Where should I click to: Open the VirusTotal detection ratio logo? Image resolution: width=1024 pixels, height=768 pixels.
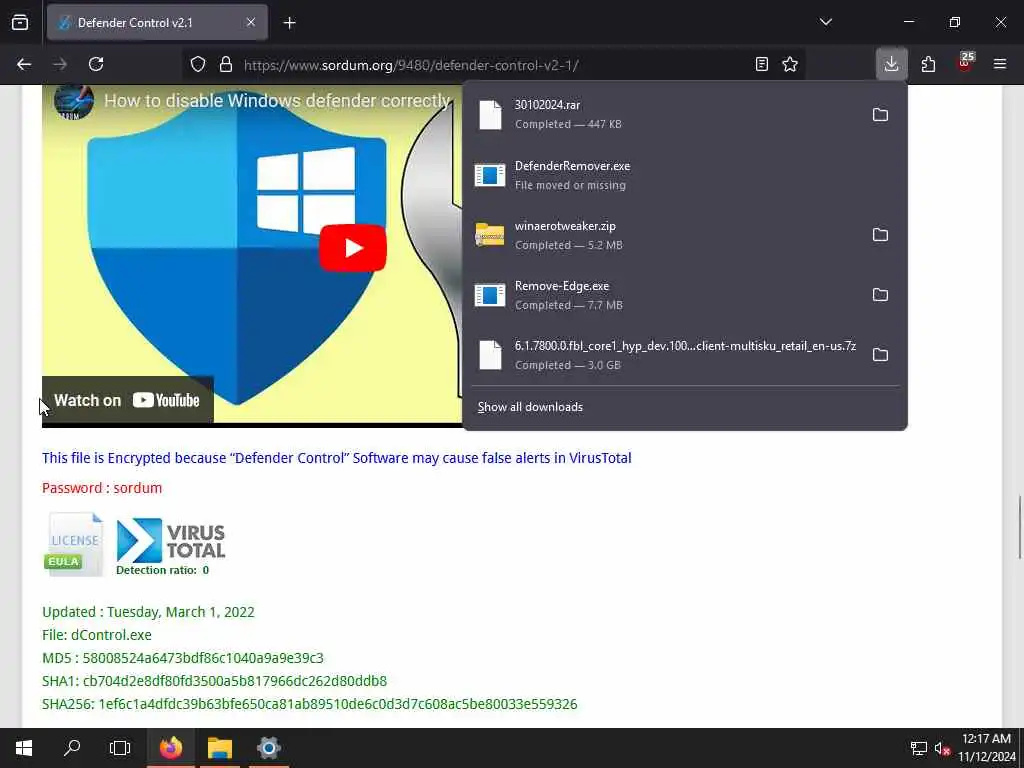[x=170, y=547]
